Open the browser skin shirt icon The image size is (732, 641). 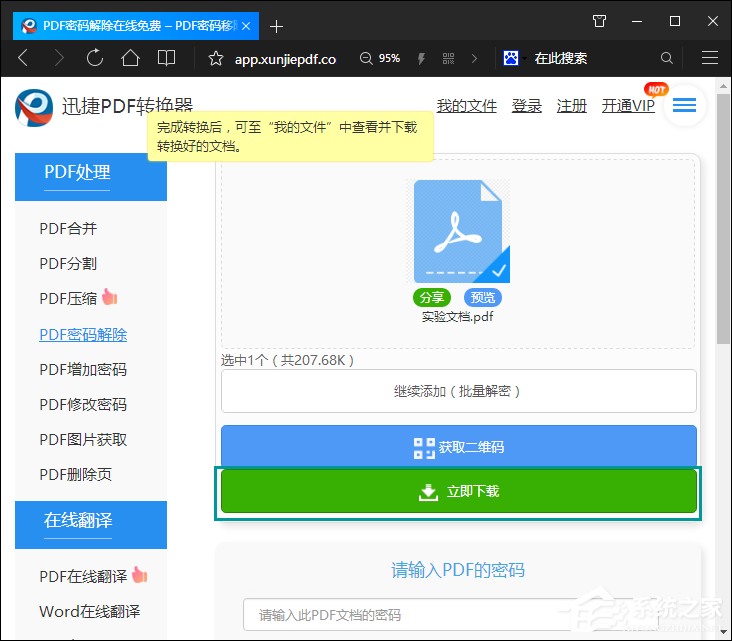point(599,21)
